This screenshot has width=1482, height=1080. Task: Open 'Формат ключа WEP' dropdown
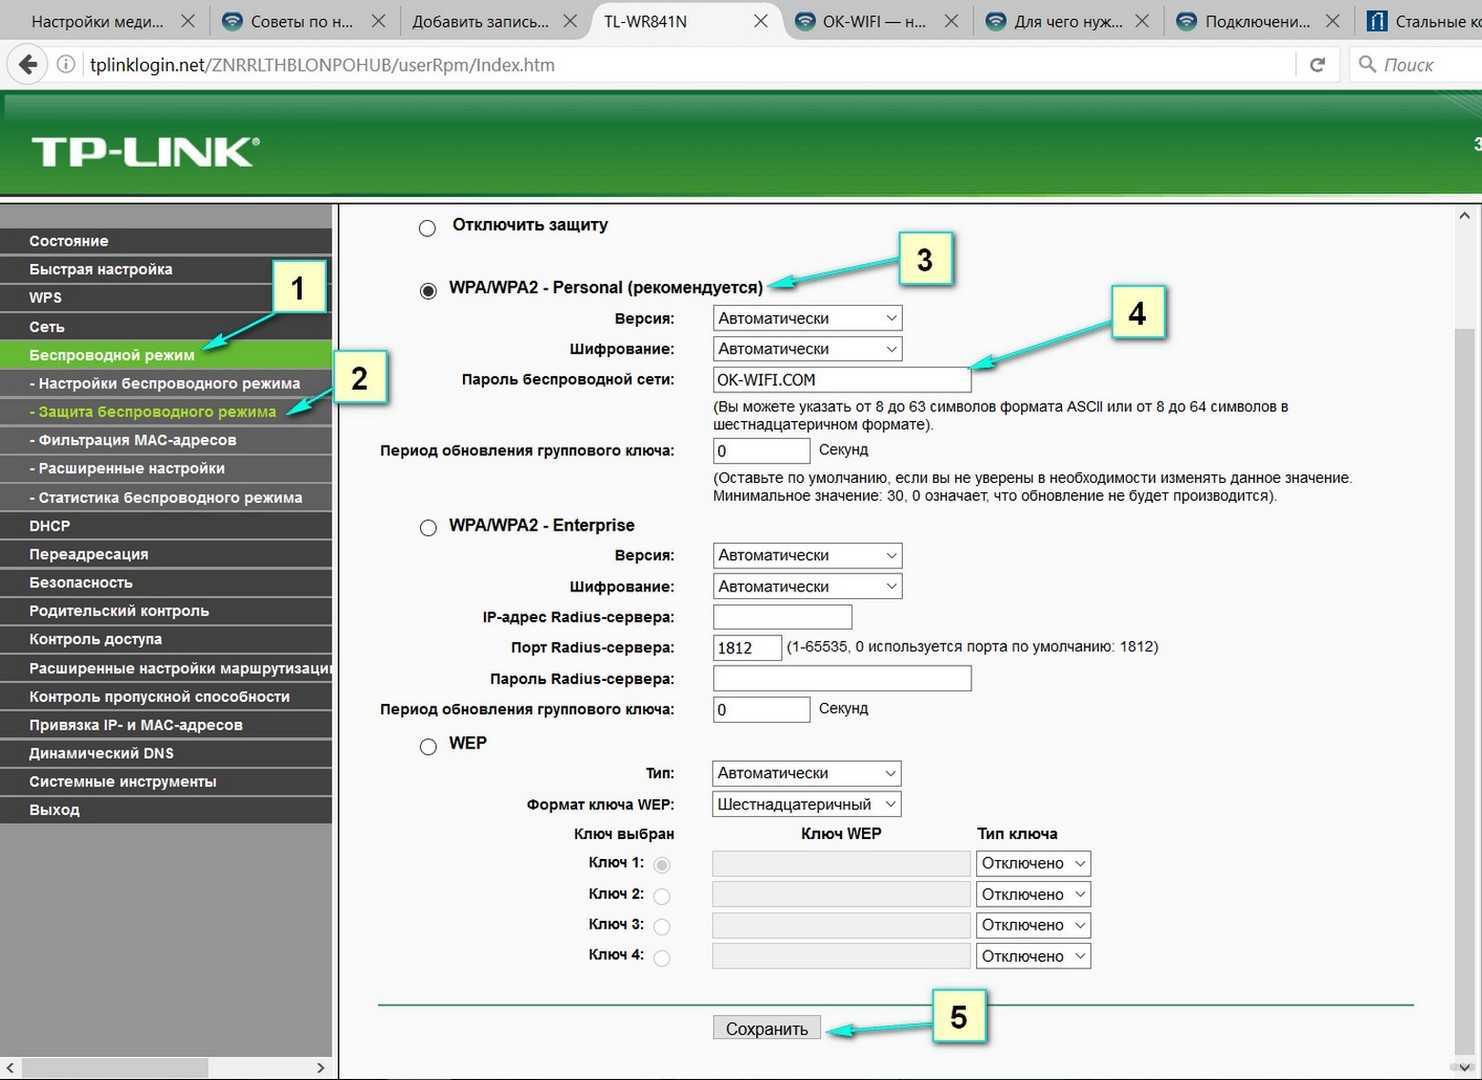click(x=807, y=804)
